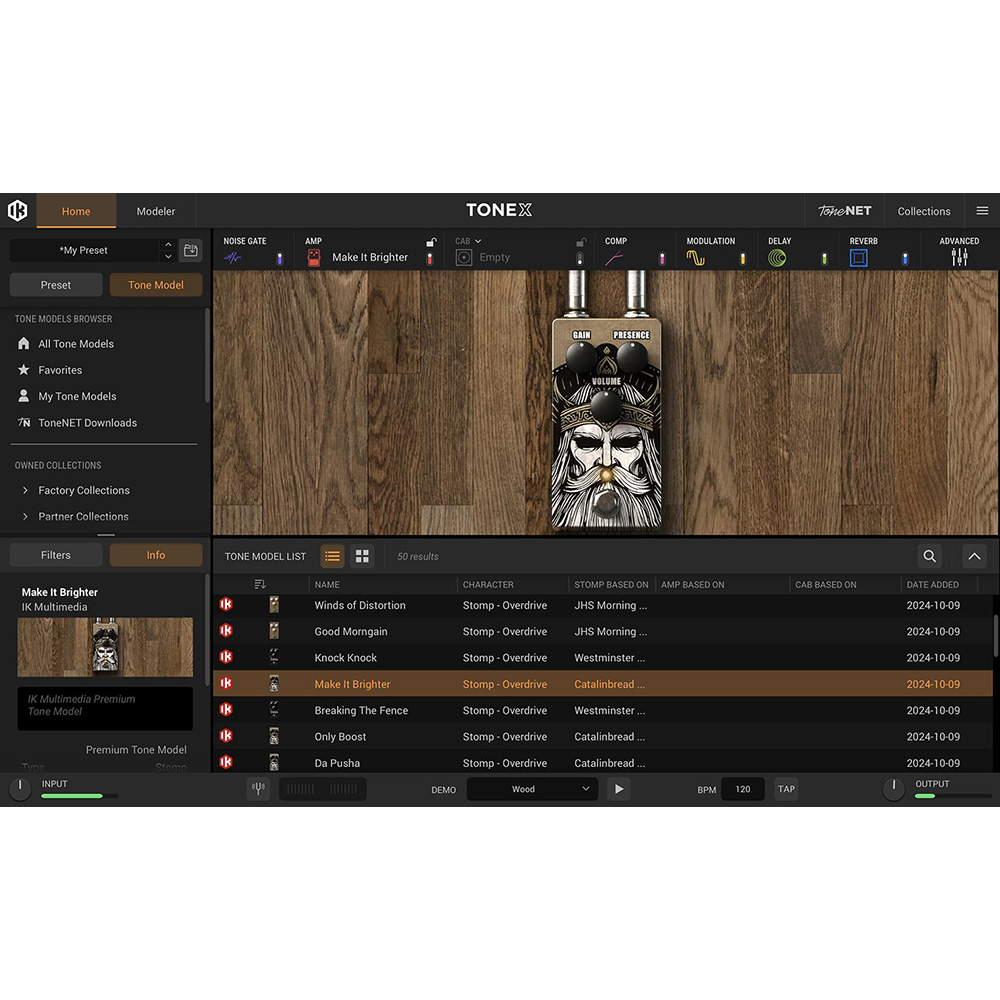The height and width of the screenshot is (1000, 1000).
Task: Open tone model search magnifier
Action: 930,556
